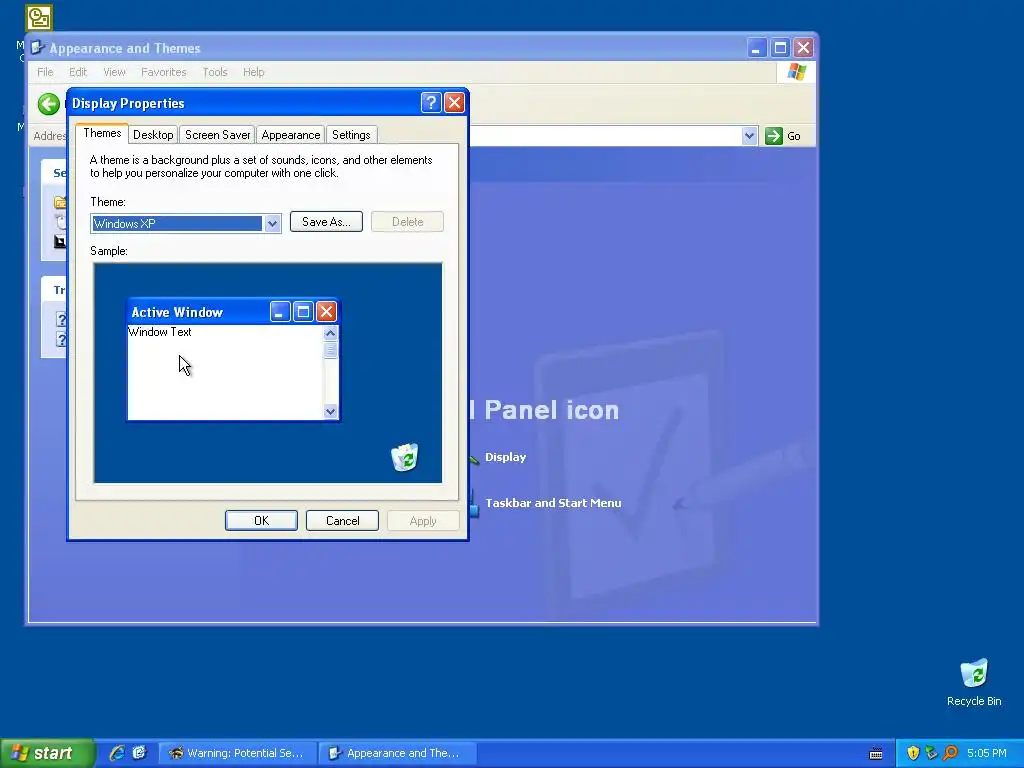
Task: Close the Appearance and Themes window
Action: (x=803, y=48)
